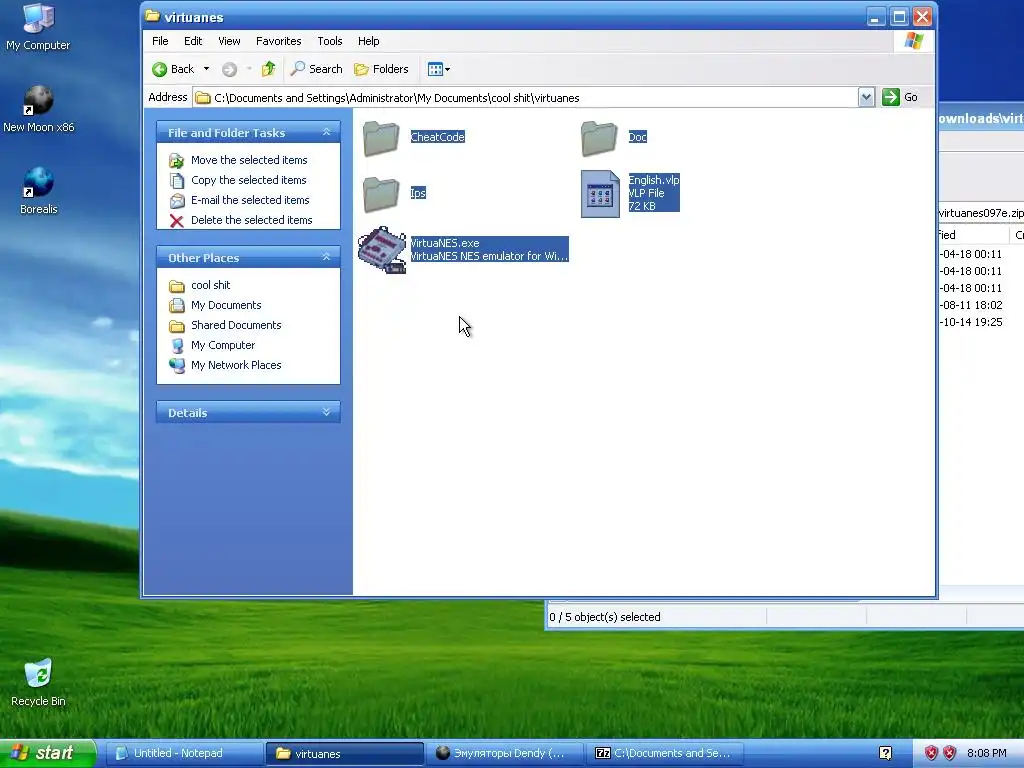Screen dimensions: 1024x768
Task: Collapse the Other Places panel
Action: point(327,257)
